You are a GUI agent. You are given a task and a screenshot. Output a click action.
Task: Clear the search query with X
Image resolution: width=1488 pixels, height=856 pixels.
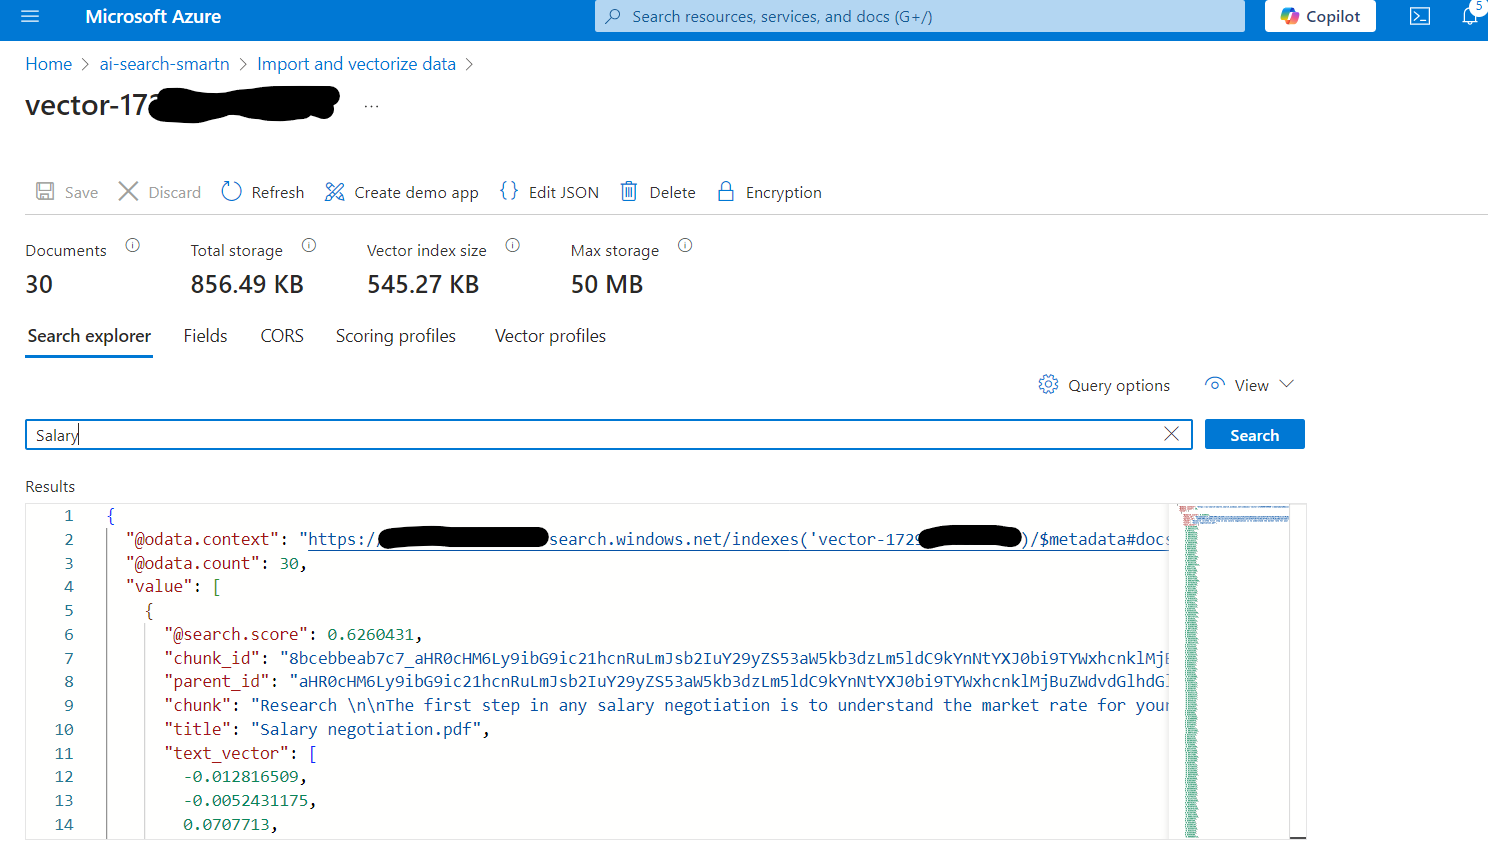pyautogui.click(x=1172, y=434)
